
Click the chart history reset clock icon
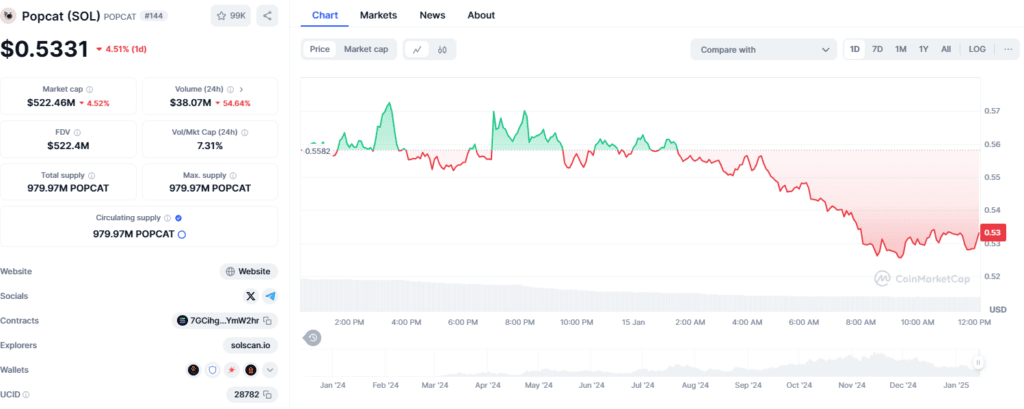pyautogui.click(x=313, y=338)
